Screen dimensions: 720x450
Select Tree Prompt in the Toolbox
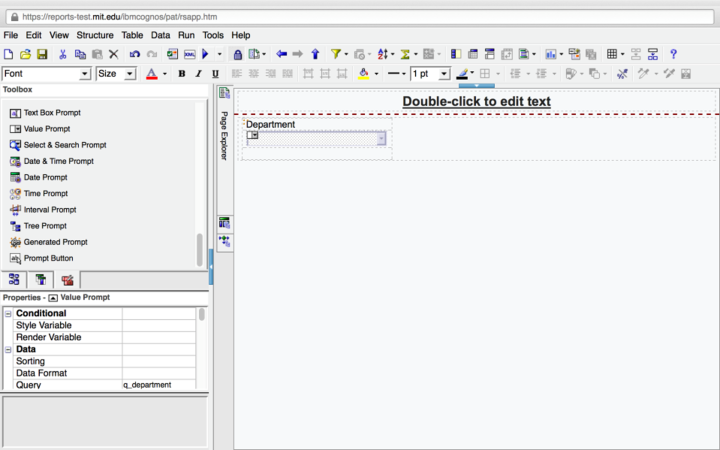tap(45, 226)
